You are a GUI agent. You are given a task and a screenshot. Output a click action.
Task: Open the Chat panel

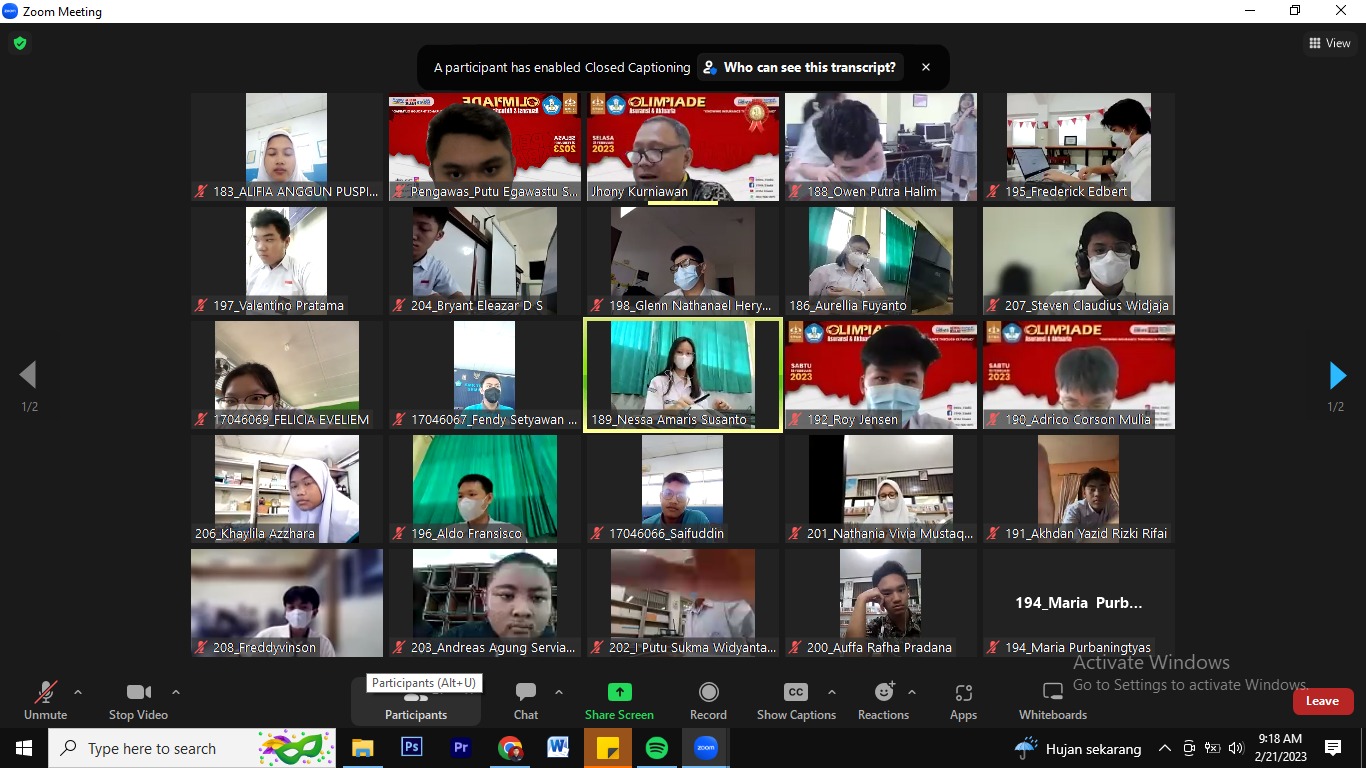pyautogui.click(x=526, y=700)
